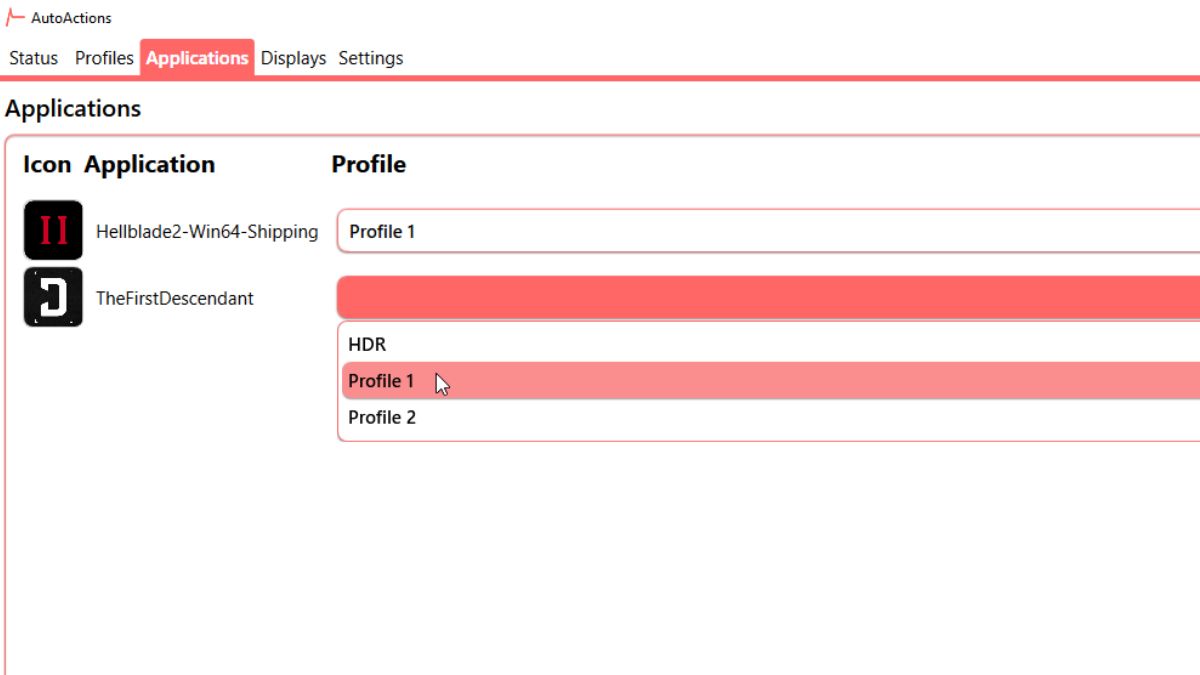Image resolution: width=1200 pixels, height=675 pixels.
Task: Click the Application column header
Action: (x=150, y=164)
